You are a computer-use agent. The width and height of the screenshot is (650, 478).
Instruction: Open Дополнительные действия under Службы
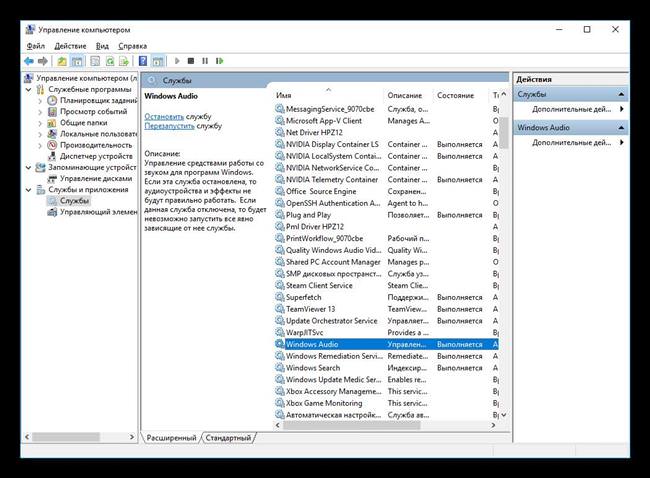point(571,109)
